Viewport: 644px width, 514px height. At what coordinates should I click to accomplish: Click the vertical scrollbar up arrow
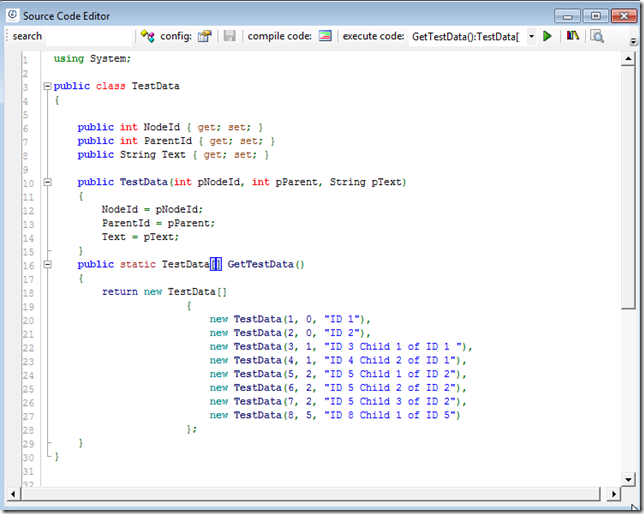click(628, 59)
